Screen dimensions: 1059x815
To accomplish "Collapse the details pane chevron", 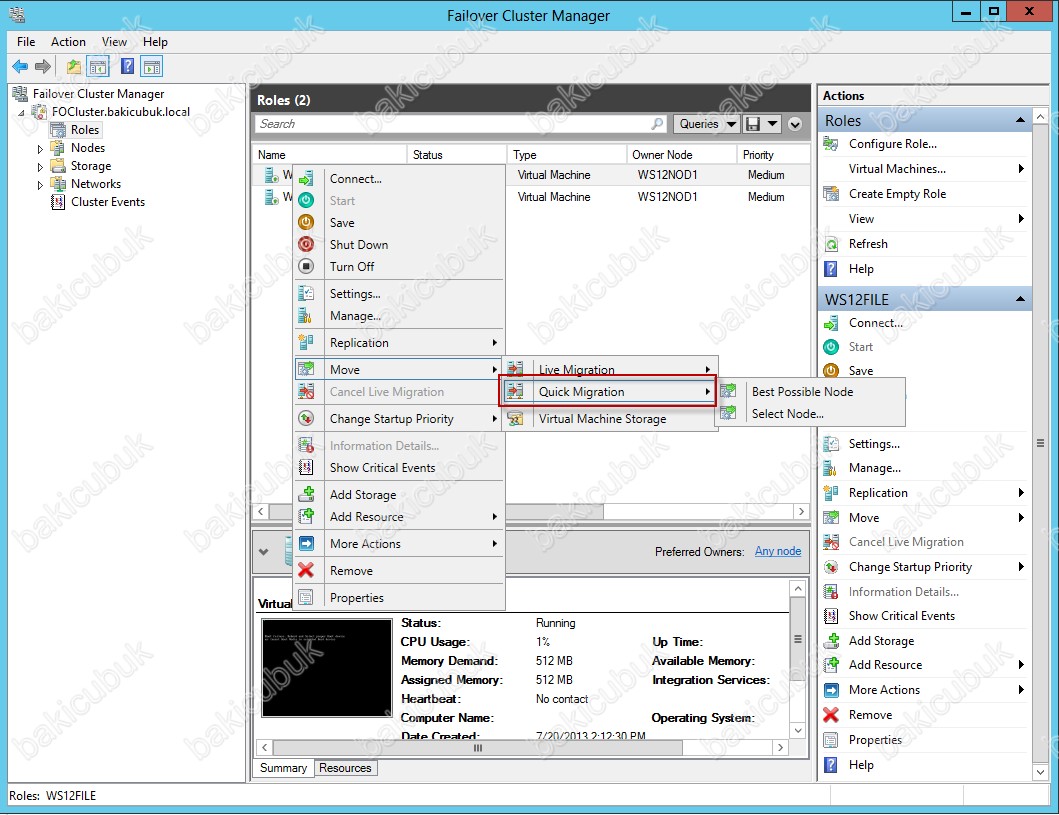I will pos(263,552).
